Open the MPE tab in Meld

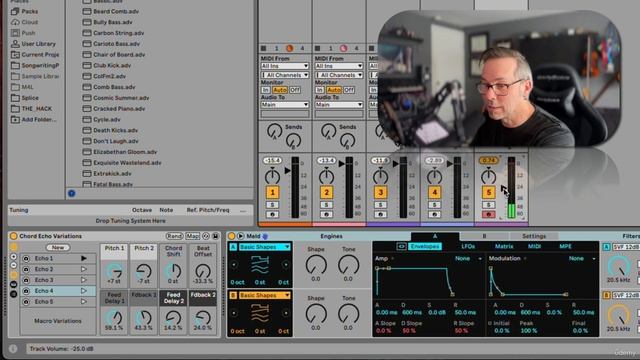565,247
